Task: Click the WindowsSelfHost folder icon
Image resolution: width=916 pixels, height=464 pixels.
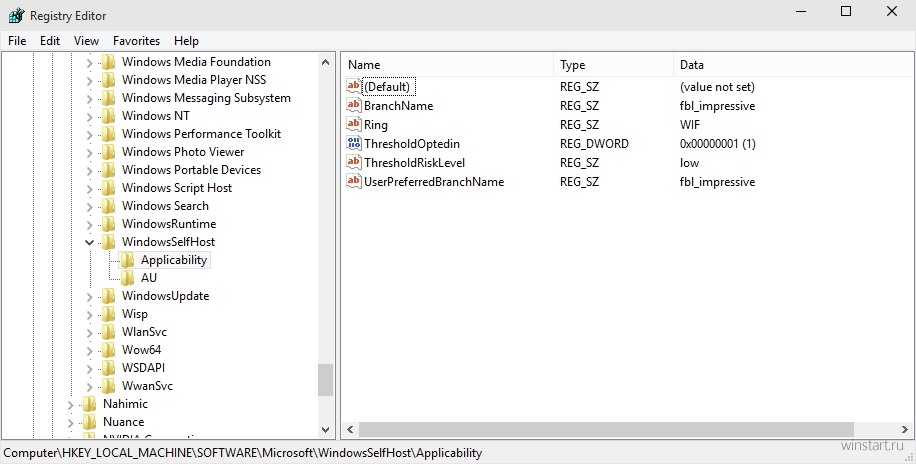Action: [x=109, y=242]
